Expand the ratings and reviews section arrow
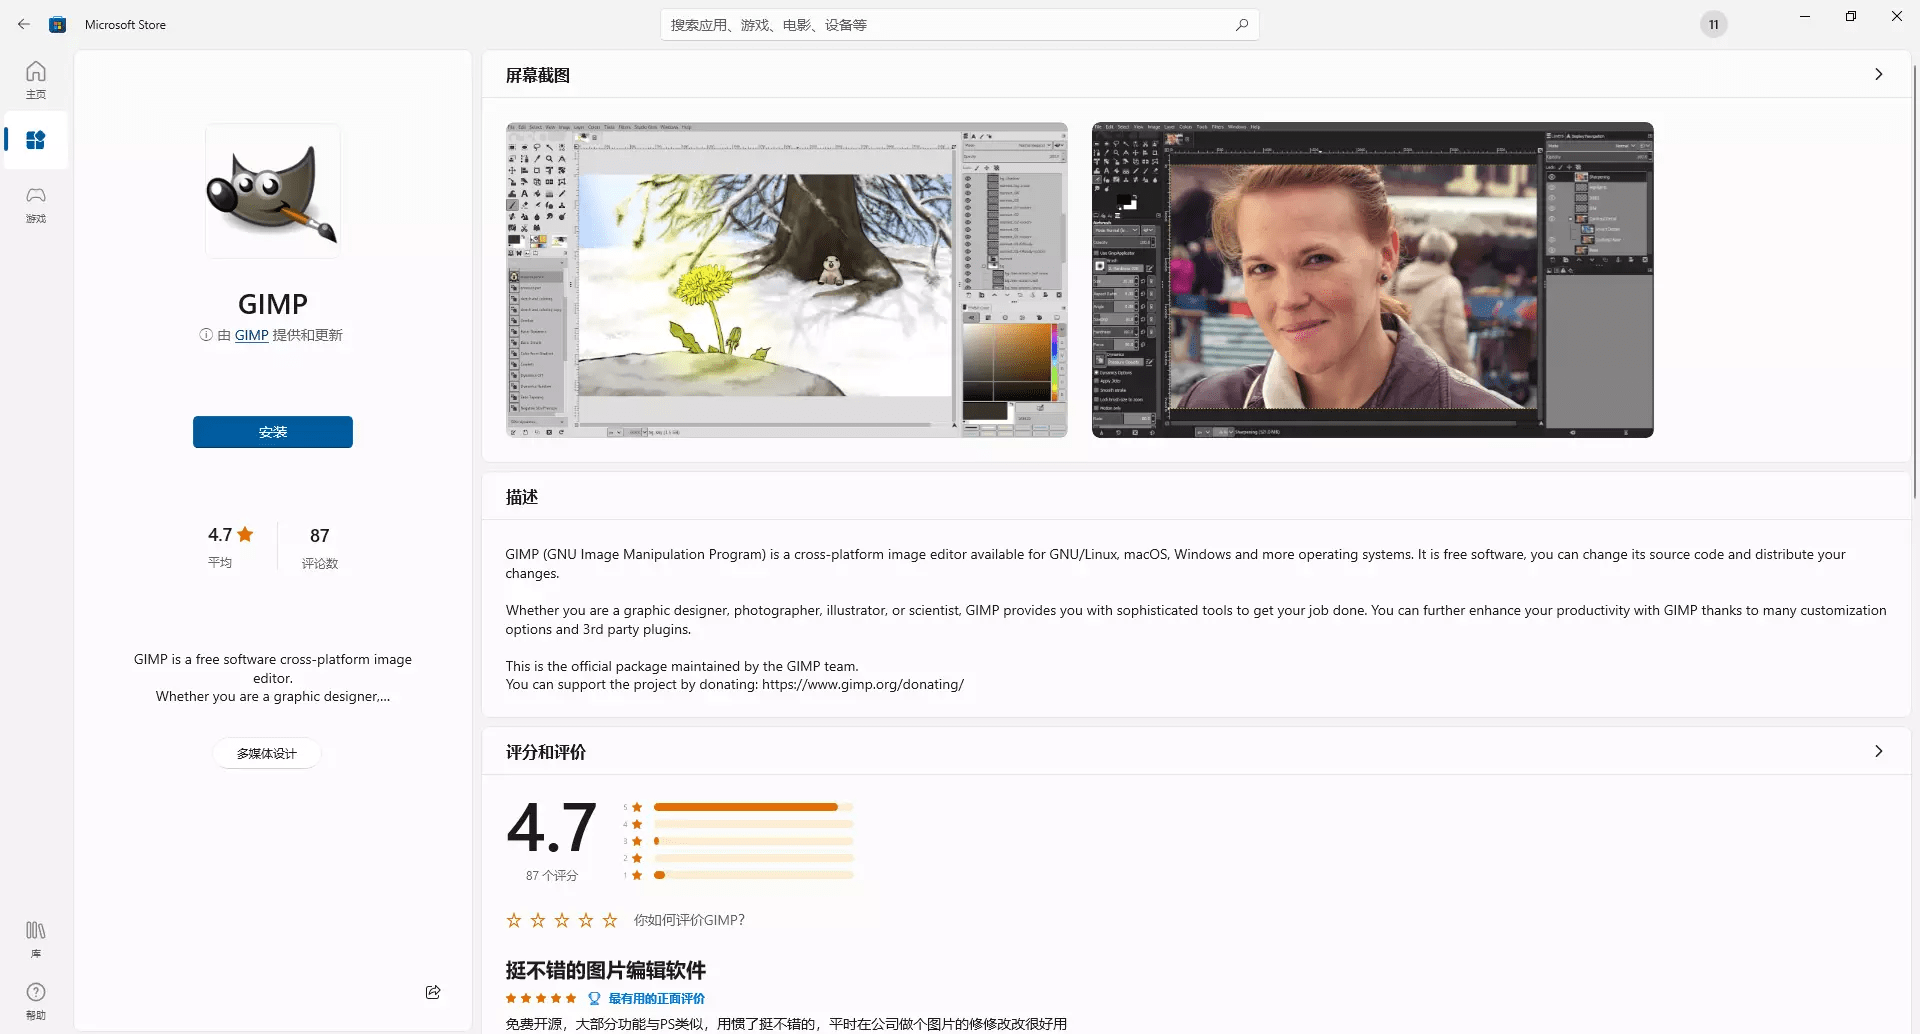This screenshot has height=1034, width=1920. pos(1879,751)
